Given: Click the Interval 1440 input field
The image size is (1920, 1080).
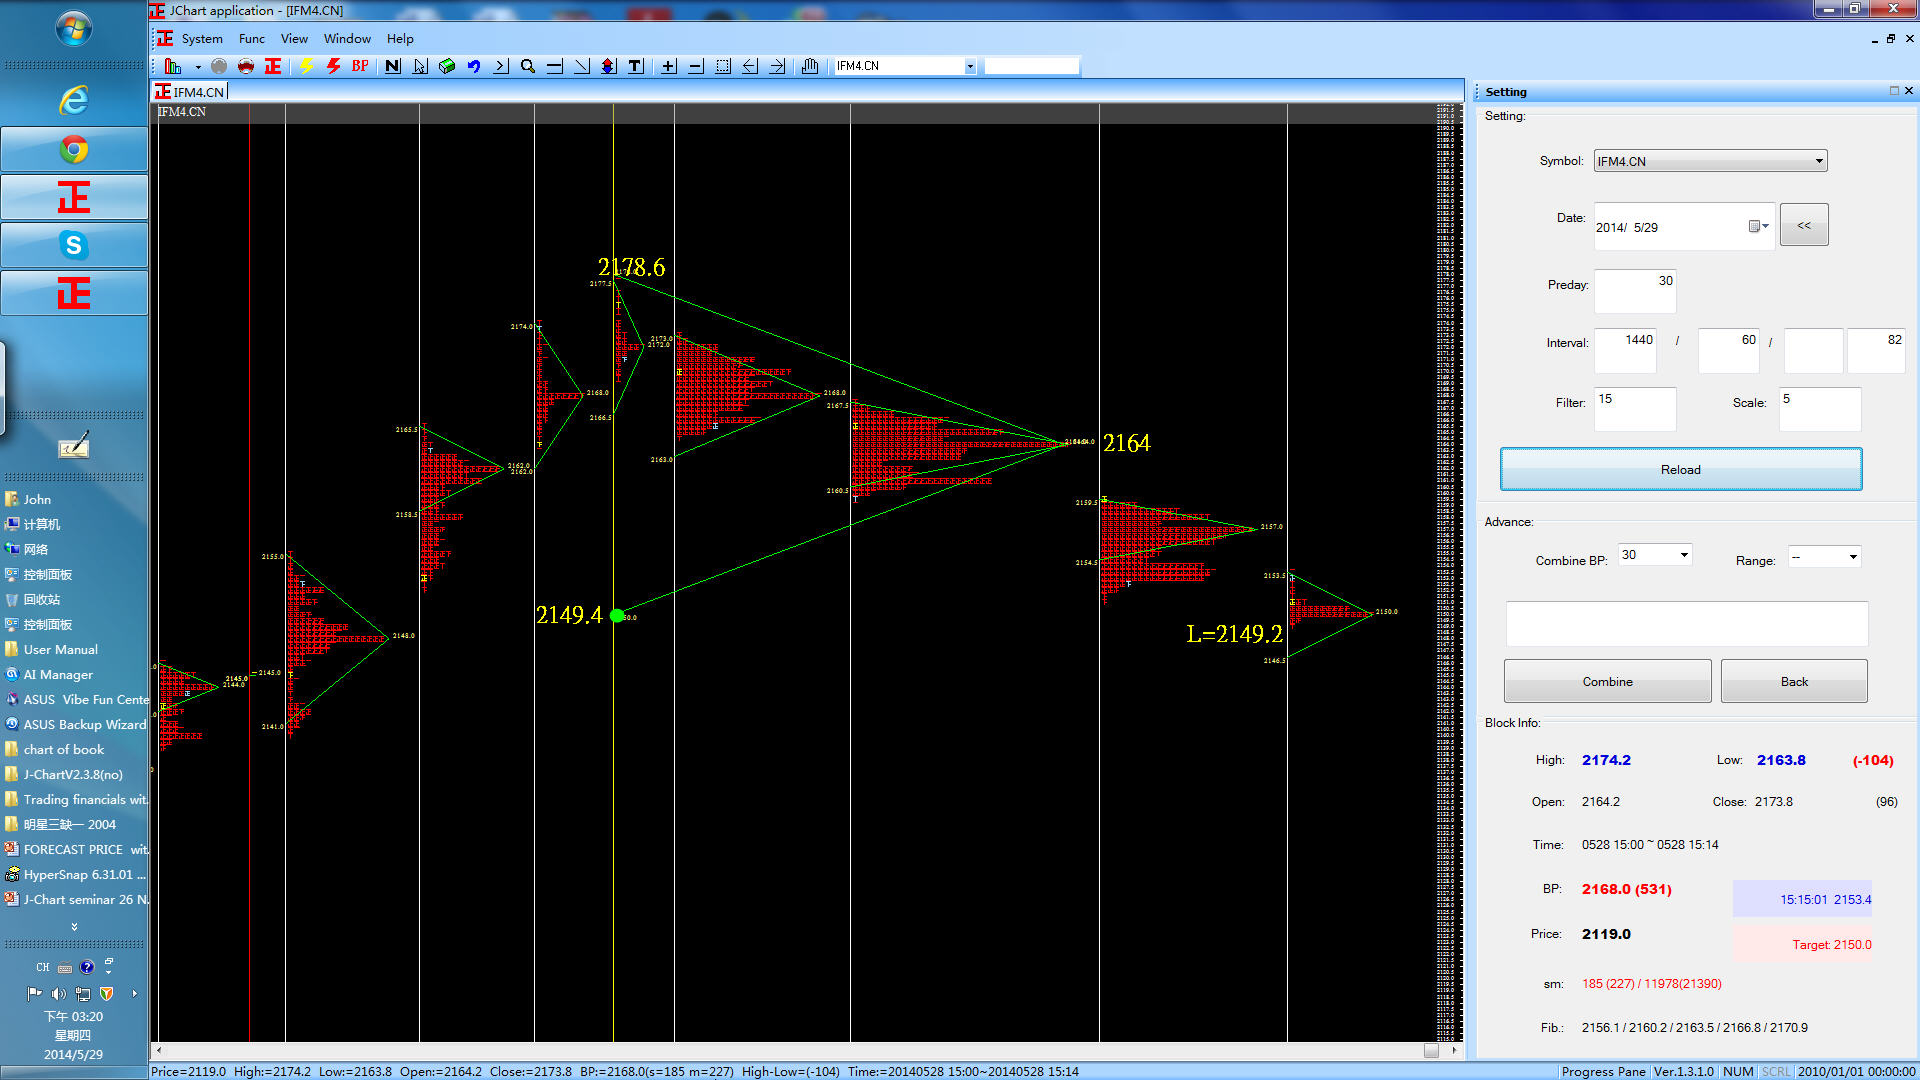Looking at the screenshot, I should [x=1625, y=350].
